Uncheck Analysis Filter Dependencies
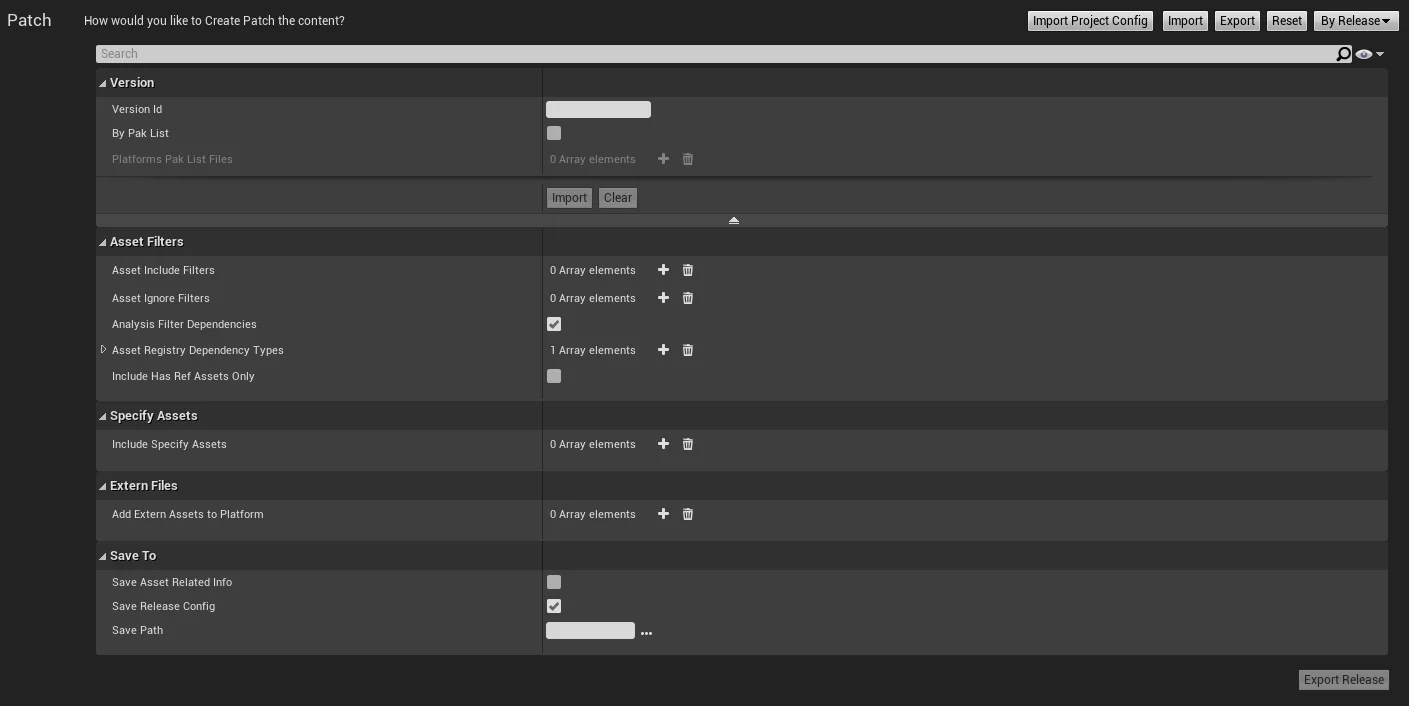Screen dimensions: 1409x706 pos(554,324)
